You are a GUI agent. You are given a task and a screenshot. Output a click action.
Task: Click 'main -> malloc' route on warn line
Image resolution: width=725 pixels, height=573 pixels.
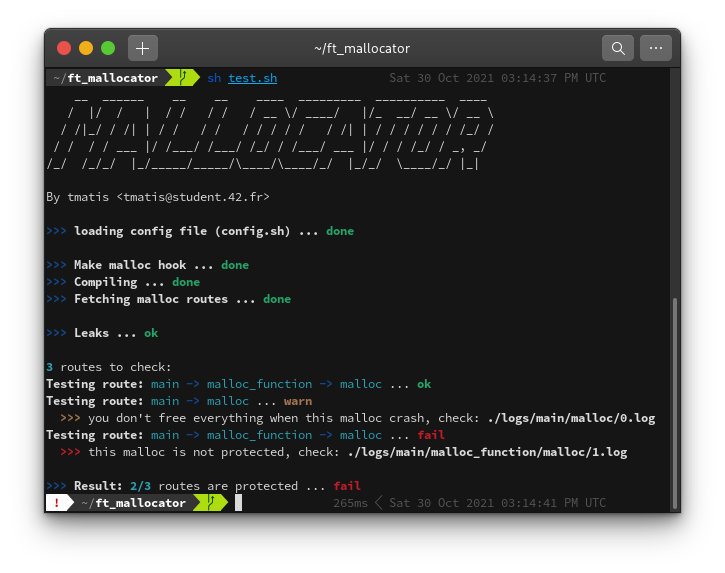(200, 401)
